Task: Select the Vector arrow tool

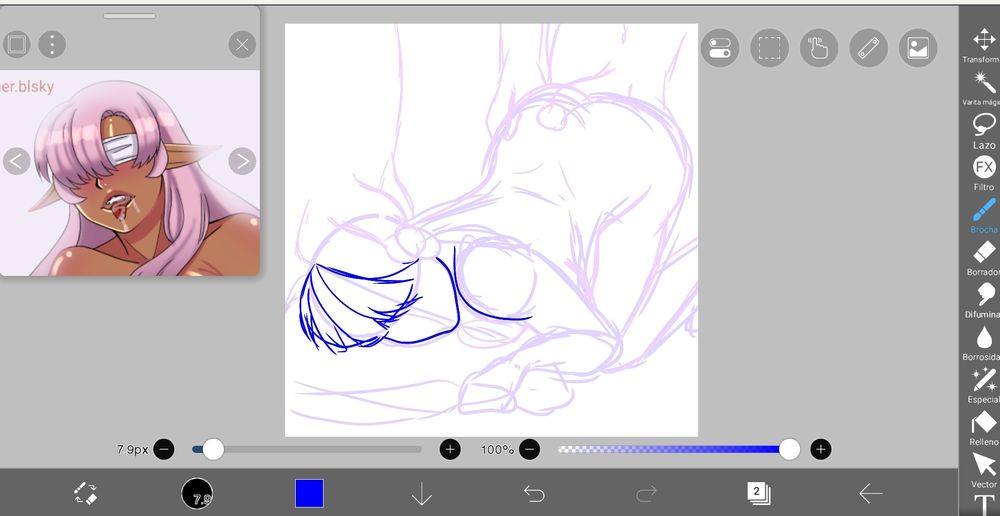Action: [x=983, y=470]
